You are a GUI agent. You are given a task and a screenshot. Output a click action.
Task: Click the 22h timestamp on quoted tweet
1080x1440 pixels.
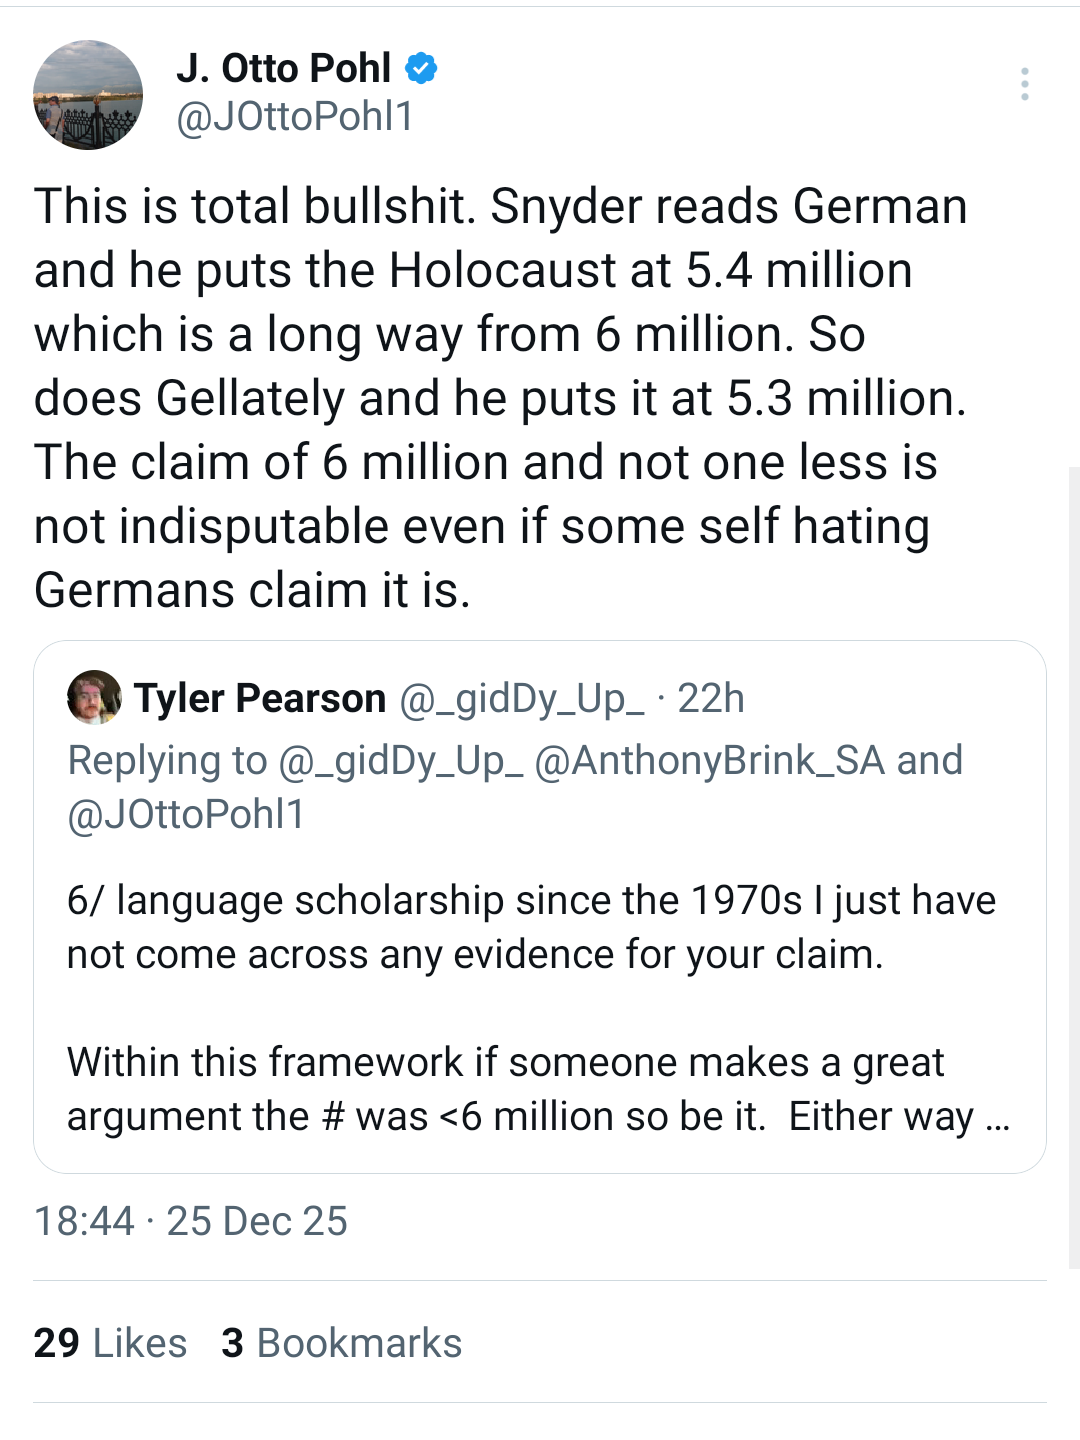[711, 698]
